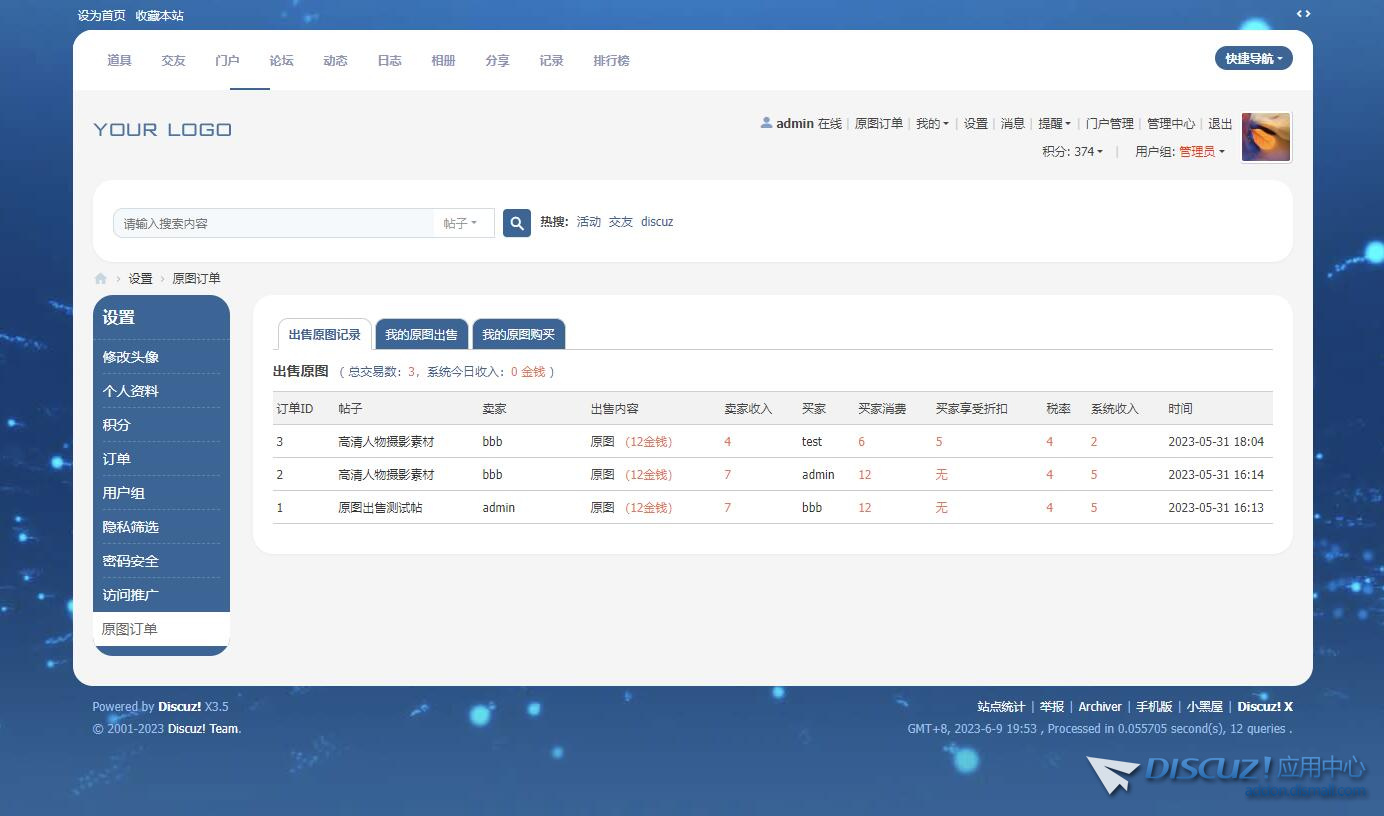Image resolution: width=1384 pixels, height=816 pixels.
Task: Open the admin user avatar thumbnail
Action: pyautogui.click(x=1265, y=137)
